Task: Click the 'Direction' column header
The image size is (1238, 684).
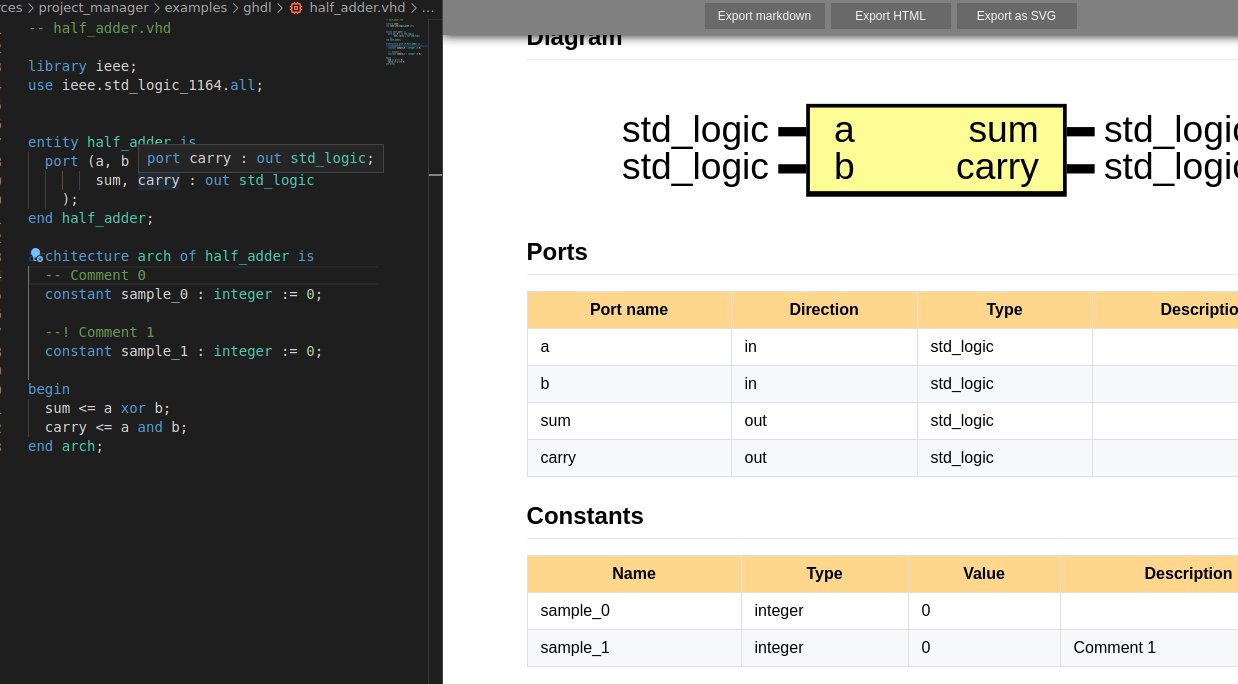Action: tap(824, 310)
